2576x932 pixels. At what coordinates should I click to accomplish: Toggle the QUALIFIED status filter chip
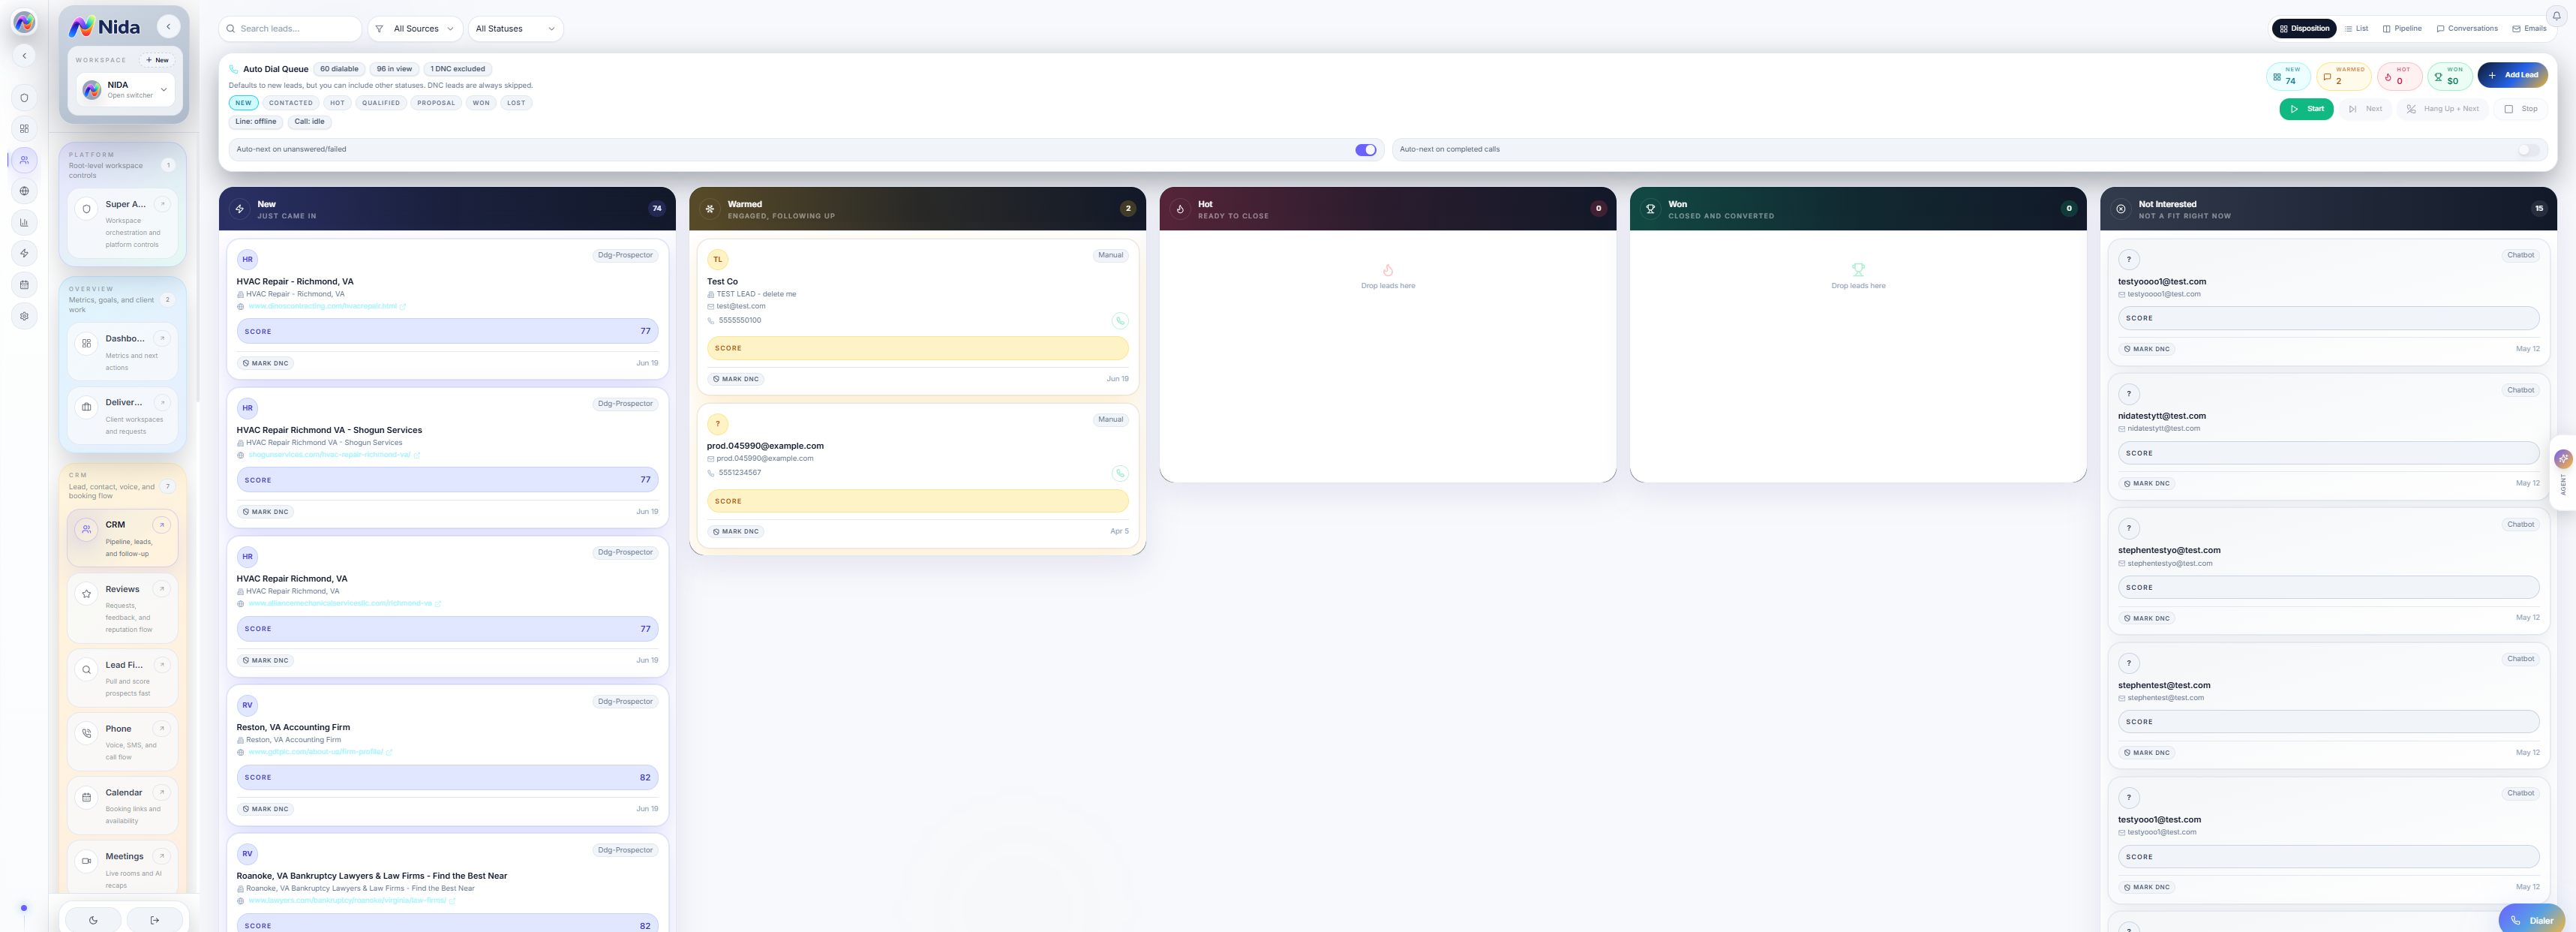pos(380,103)
